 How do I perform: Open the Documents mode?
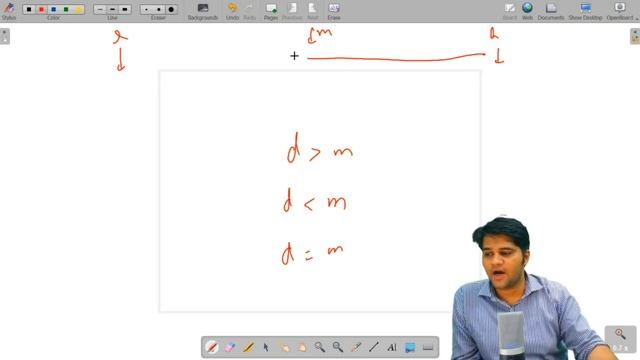(x=551, y=11)
